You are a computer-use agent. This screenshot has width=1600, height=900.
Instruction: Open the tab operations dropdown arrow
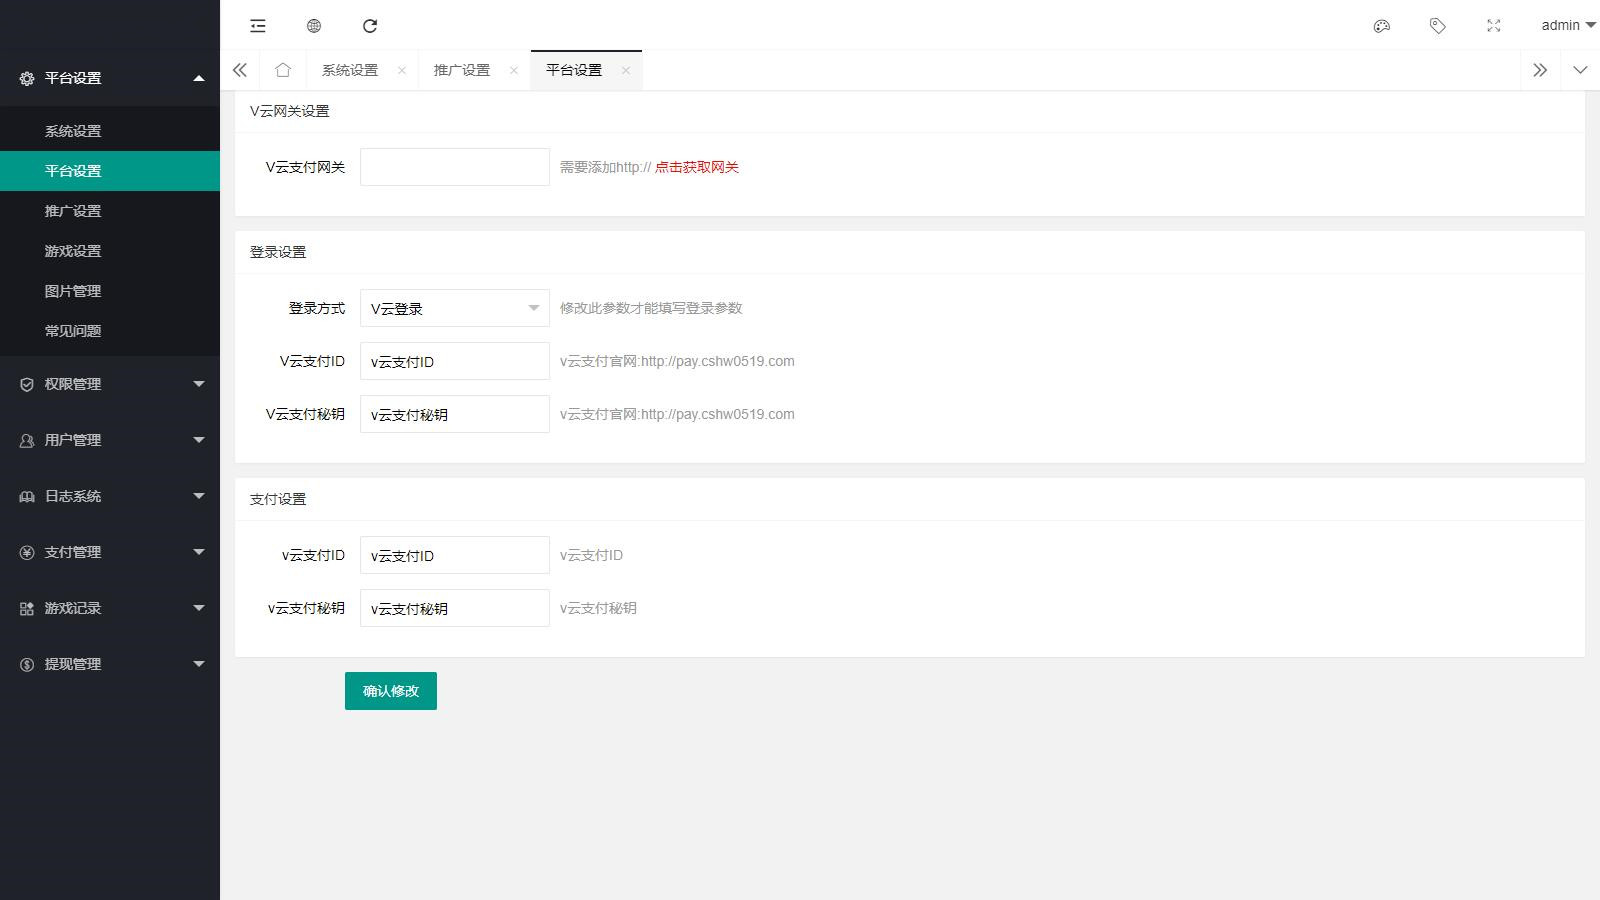(1580, 70)
